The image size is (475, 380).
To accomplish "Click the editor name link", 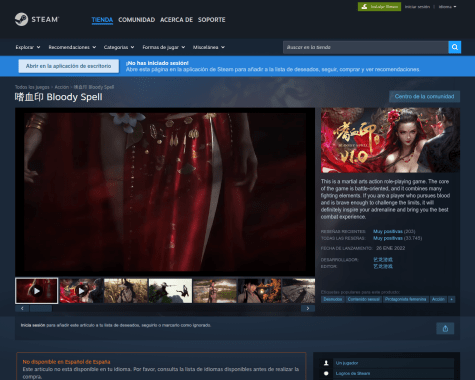I will coord(383,266).
